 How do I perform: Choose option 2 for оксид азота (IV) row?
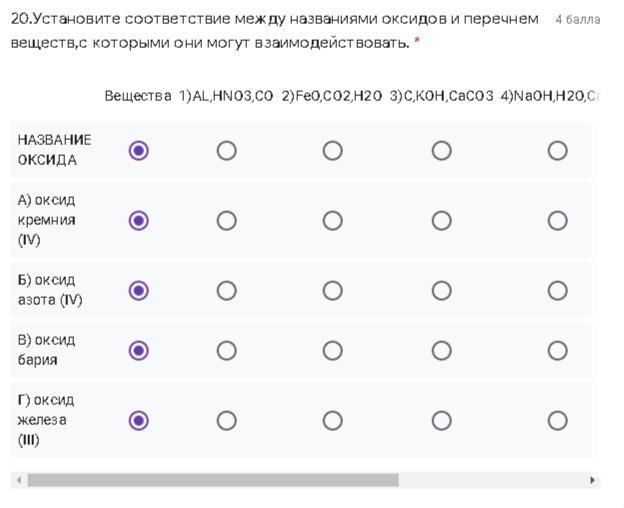click(x=333, y=290)
